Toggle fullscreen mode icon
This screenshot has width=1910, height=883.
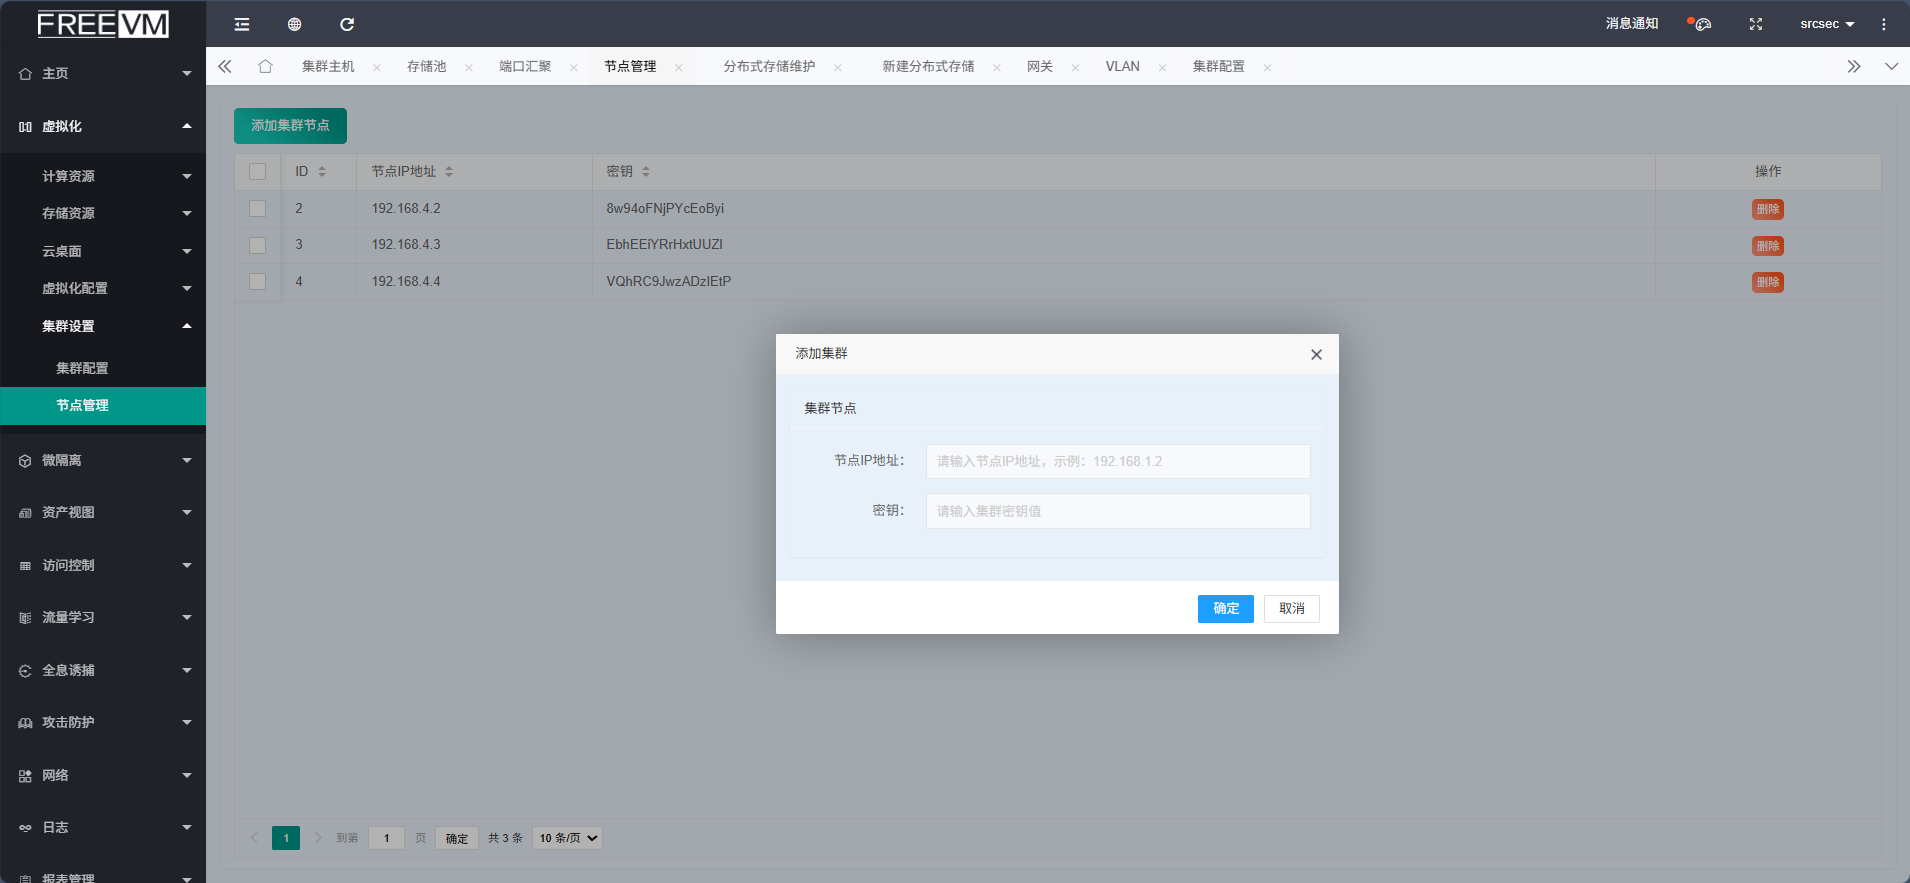[1755, 24]
